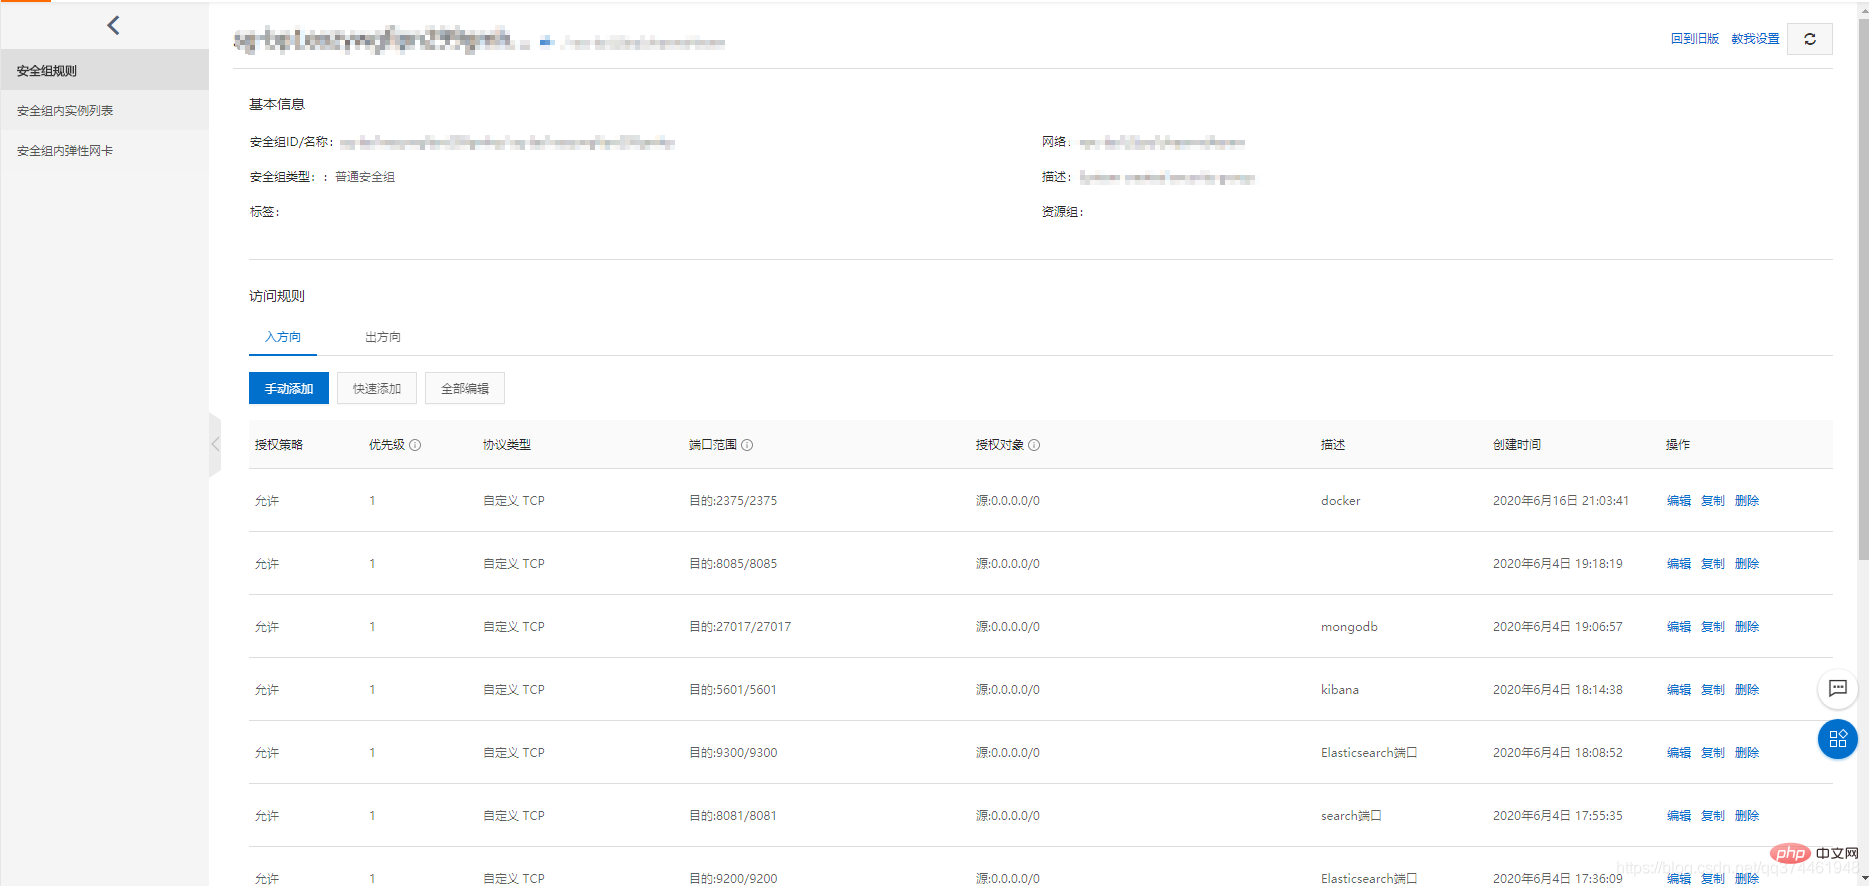Click the 回到旧版 link
The image size is (1869, 886).
(x=1695, y=39)
